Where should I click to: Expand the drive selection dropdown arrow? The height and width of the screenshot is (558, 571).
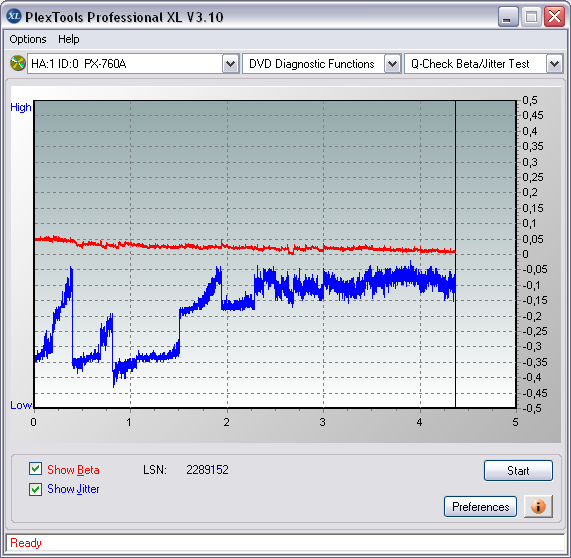pos(230,64)
